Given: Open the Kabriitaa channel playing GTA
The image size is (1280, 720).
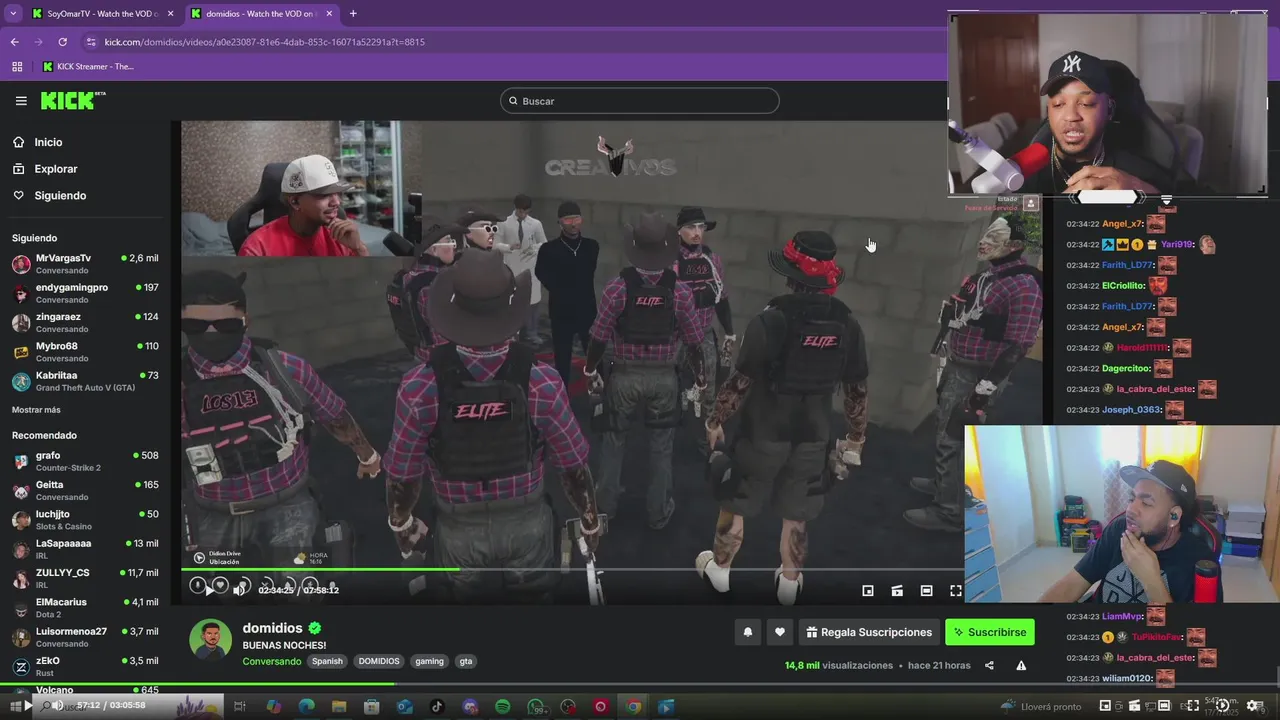Looking at the screenshot, I should coord(85,381).
